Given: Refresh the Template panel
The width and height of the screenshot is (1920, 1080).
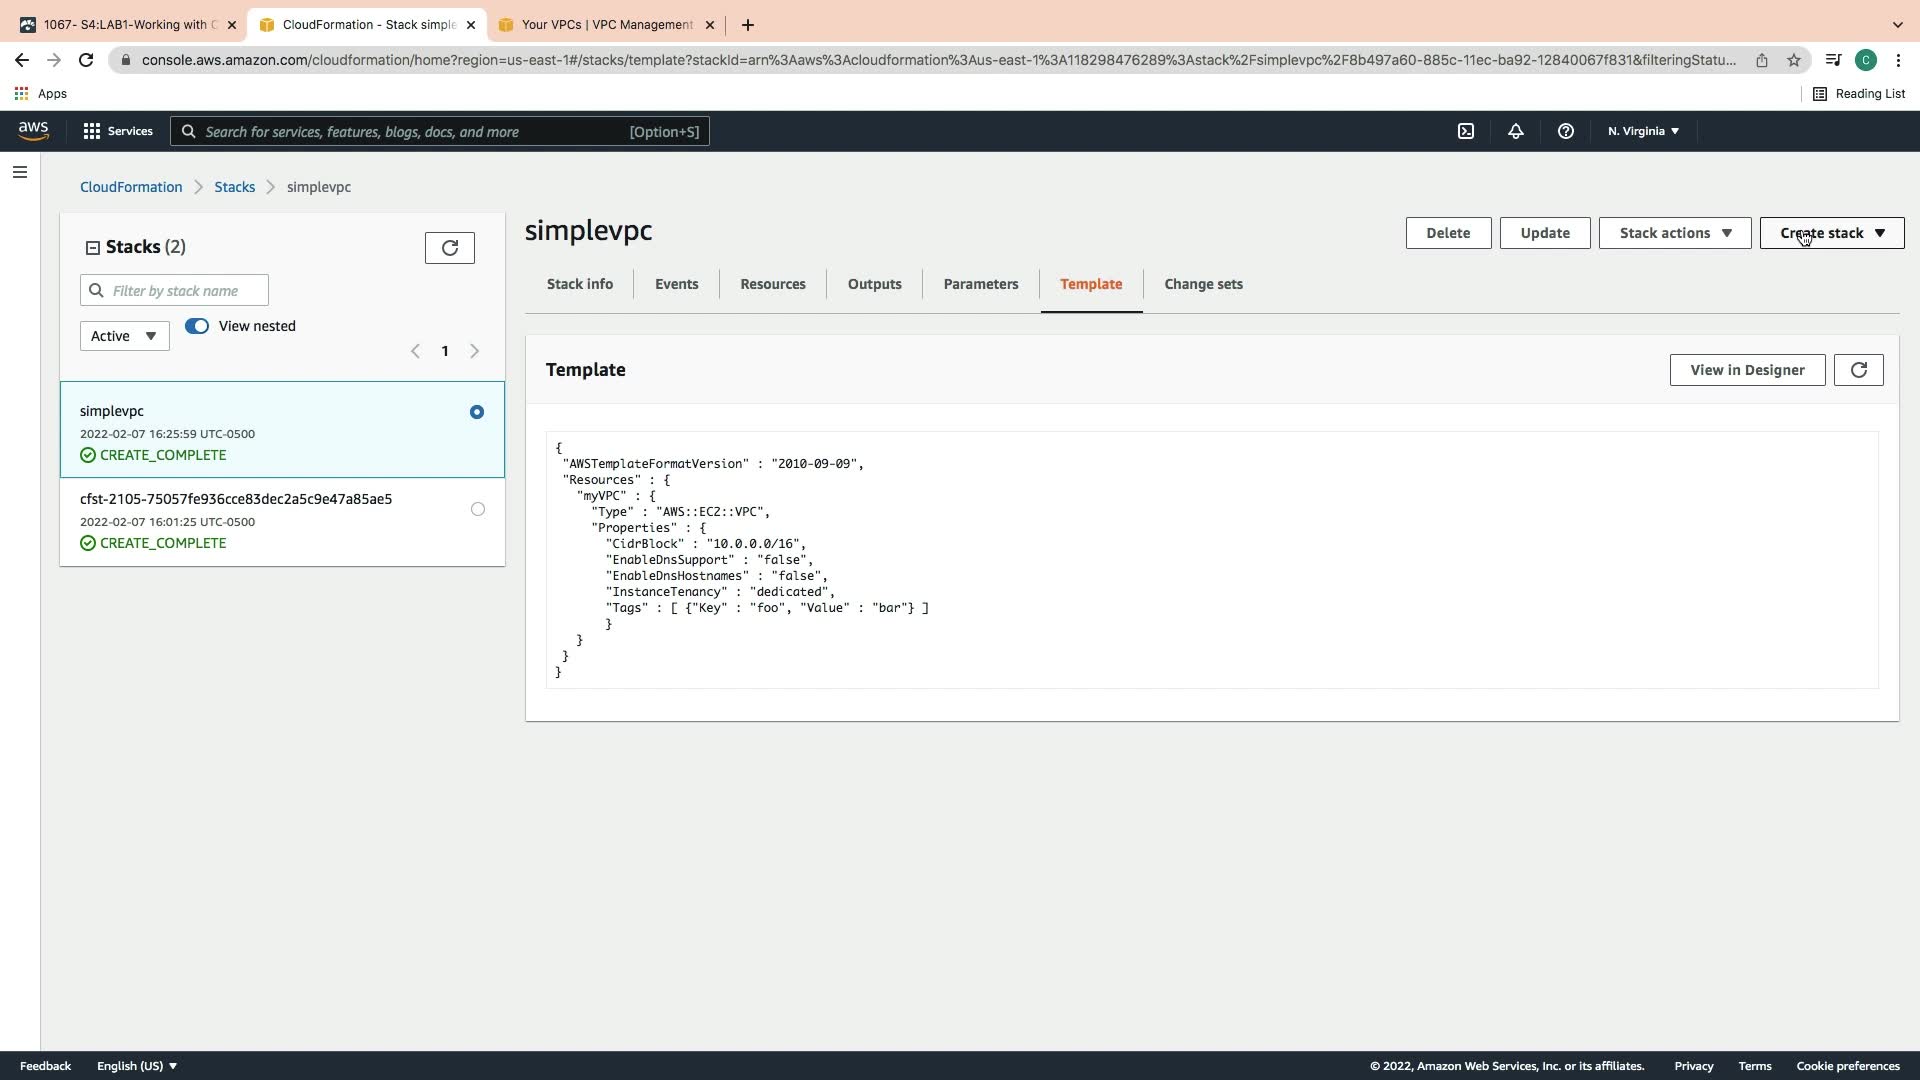Looking at the screenshot, I should 1858,370.
